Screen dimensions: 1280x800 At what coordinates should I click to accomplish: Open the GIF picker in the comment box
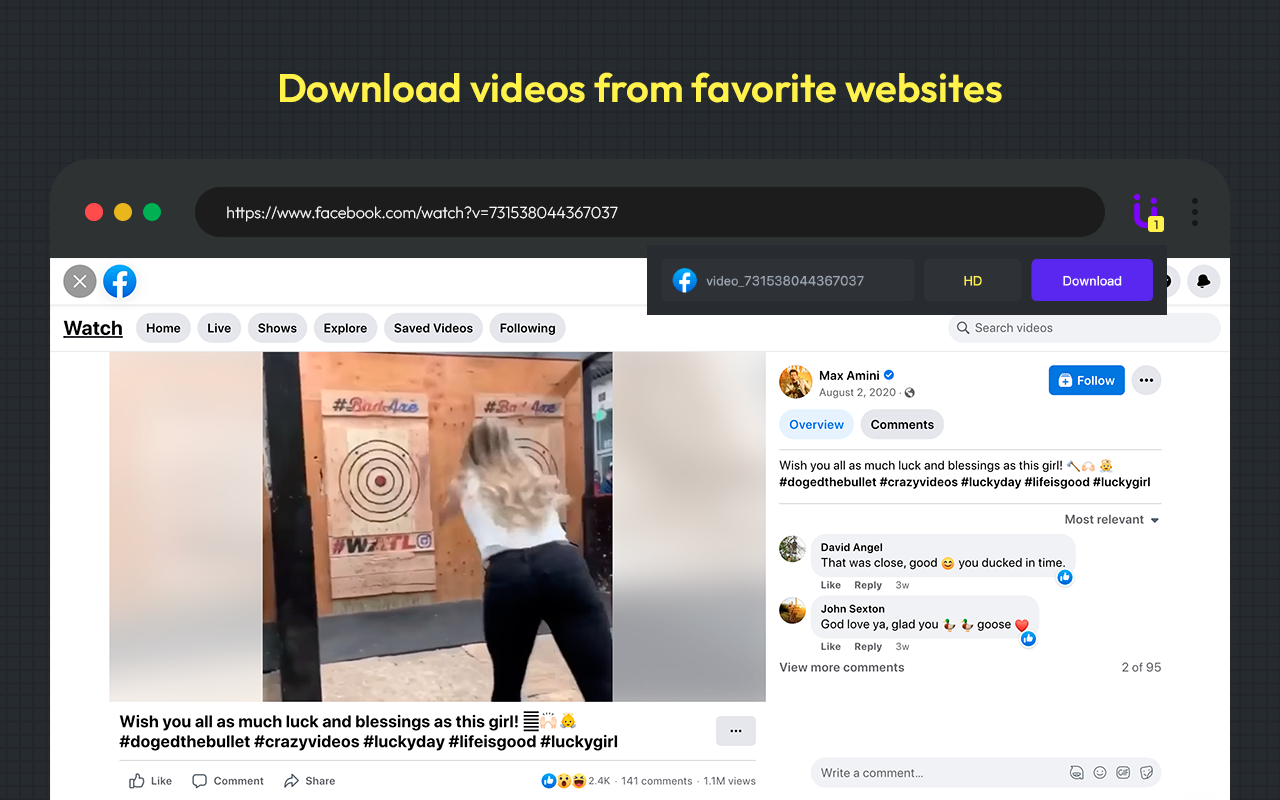(1123, 772)
